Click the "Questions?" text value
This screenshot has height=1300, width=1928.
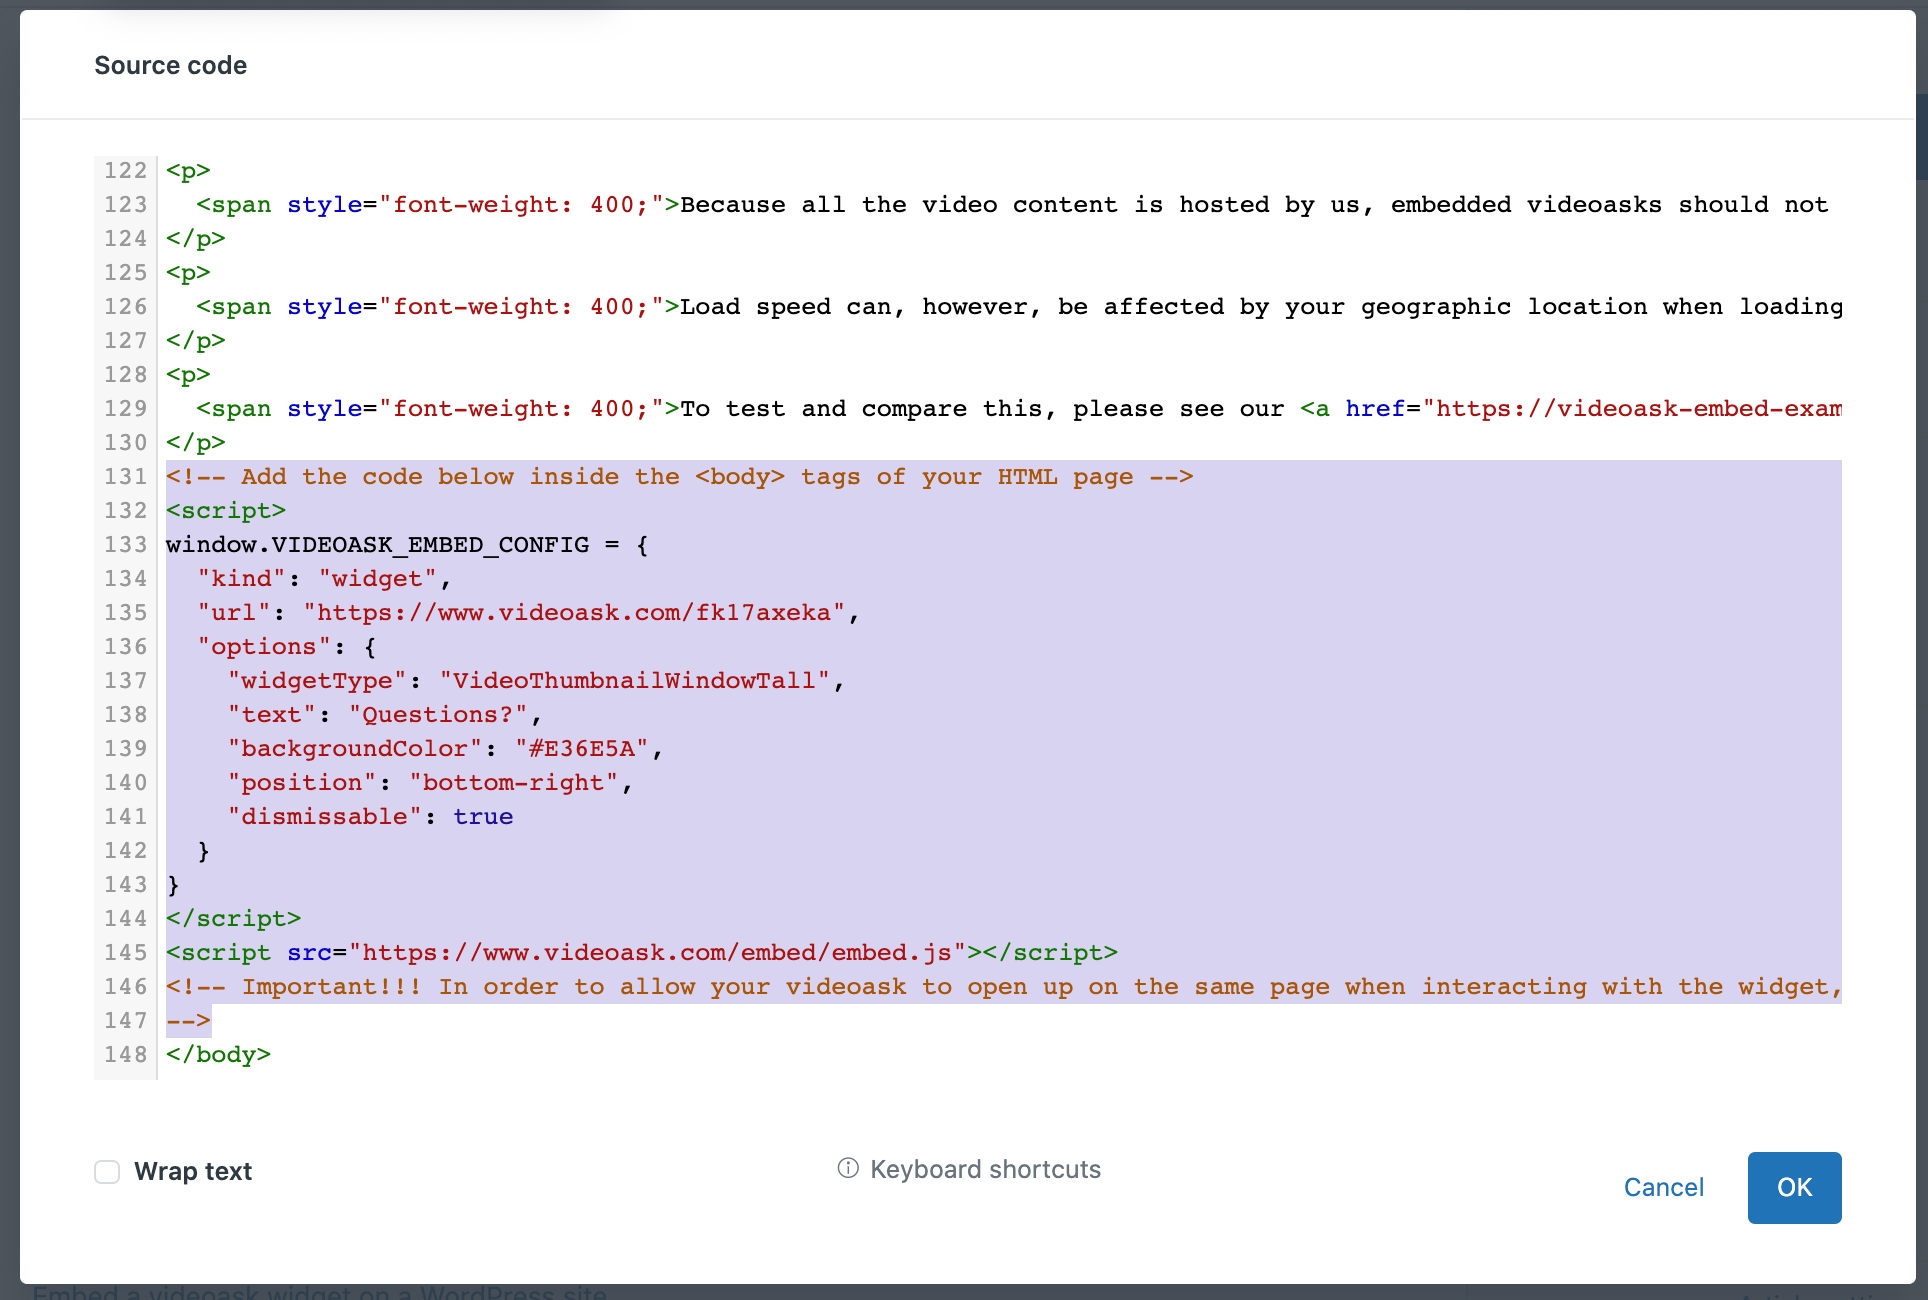438,715
